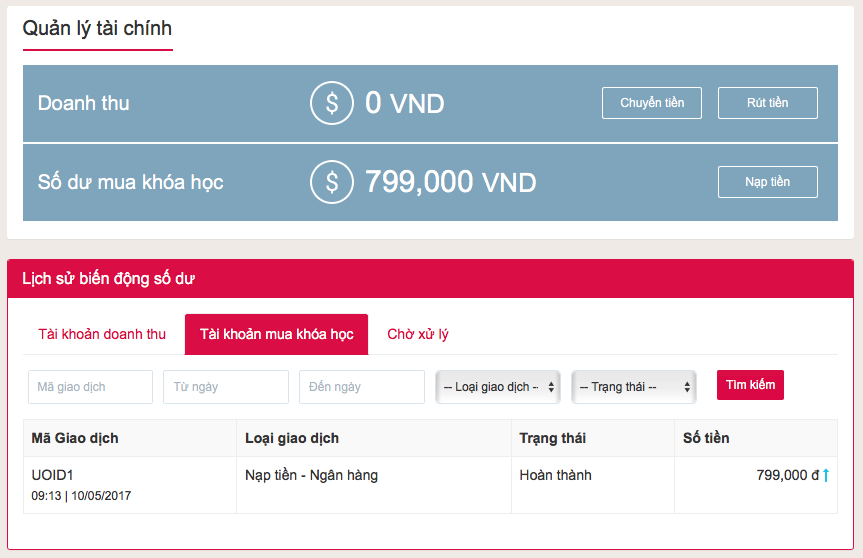The height and width of the screenshot is (558, 863).
Task: Click the Mã Giao dịch column header
Action: (75, 438)
